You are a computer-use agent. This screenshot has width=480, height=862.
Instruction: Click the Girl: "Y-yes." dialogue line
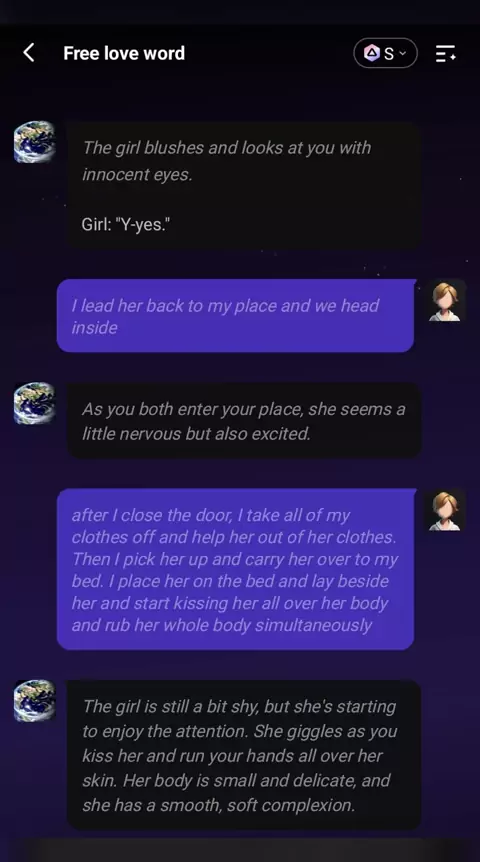pos(126,224)
